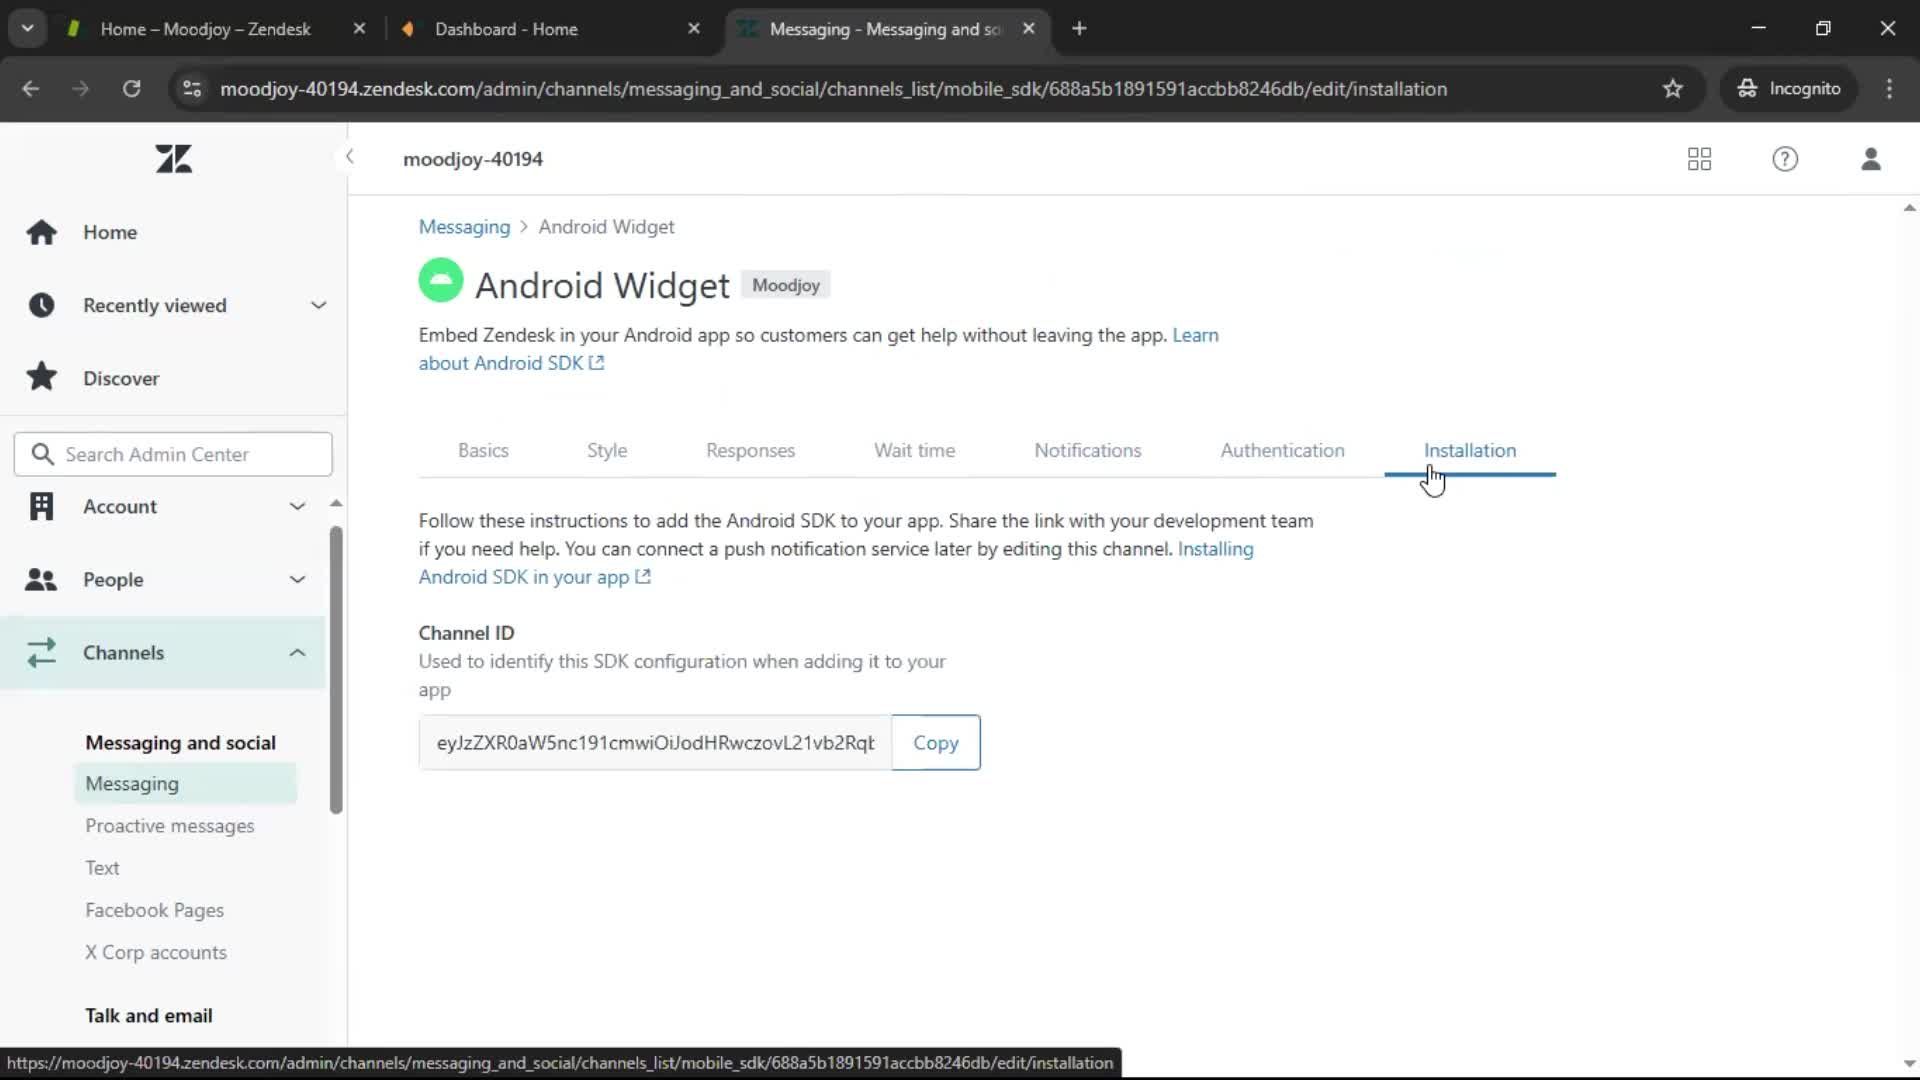Open Messaging in the sidebar
This screenshot has width=1920, height=1080.
[x=185, y=784]
